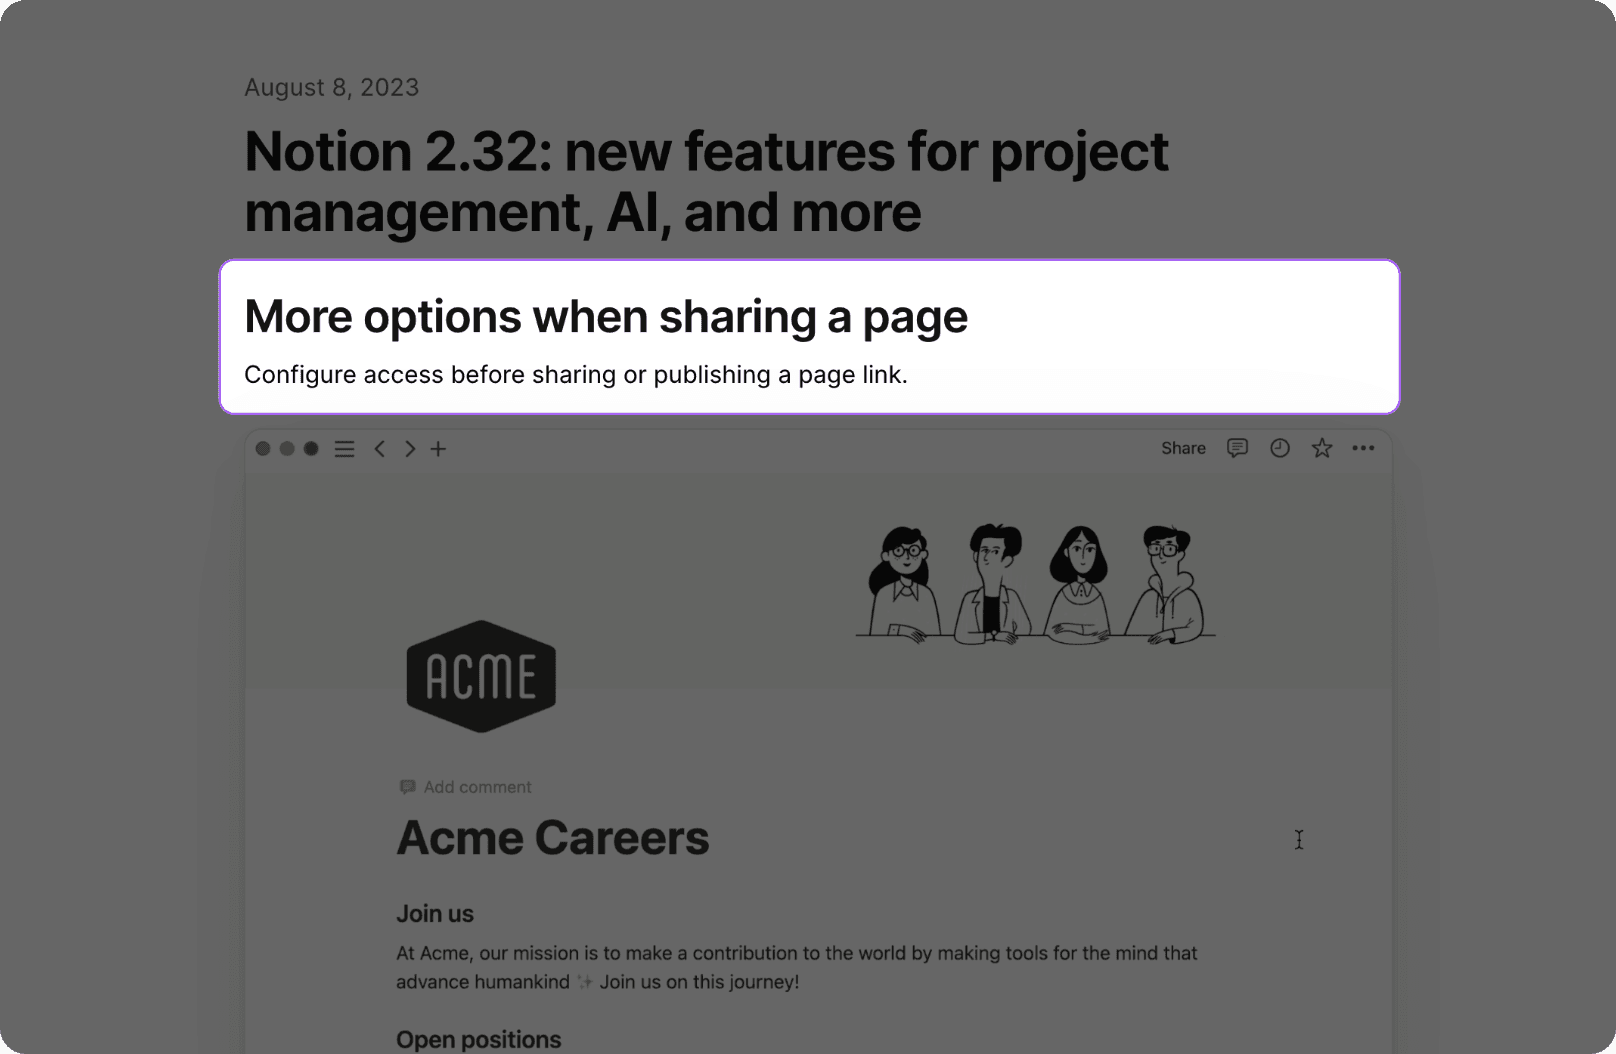Go forward with the right chevron

click(x=410, y=449)
